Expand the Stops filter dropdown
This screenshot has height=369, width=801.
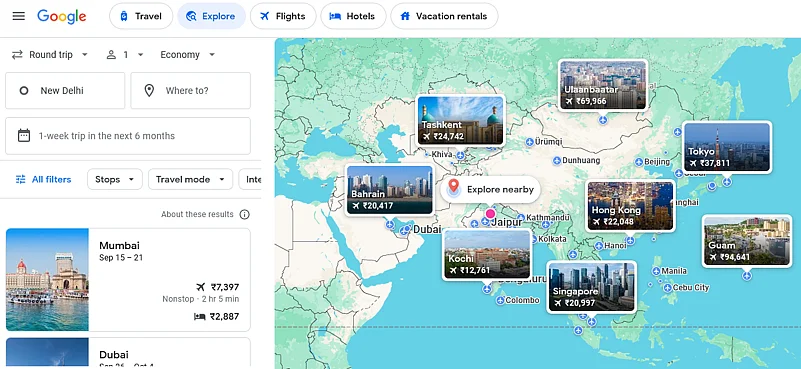114,179
